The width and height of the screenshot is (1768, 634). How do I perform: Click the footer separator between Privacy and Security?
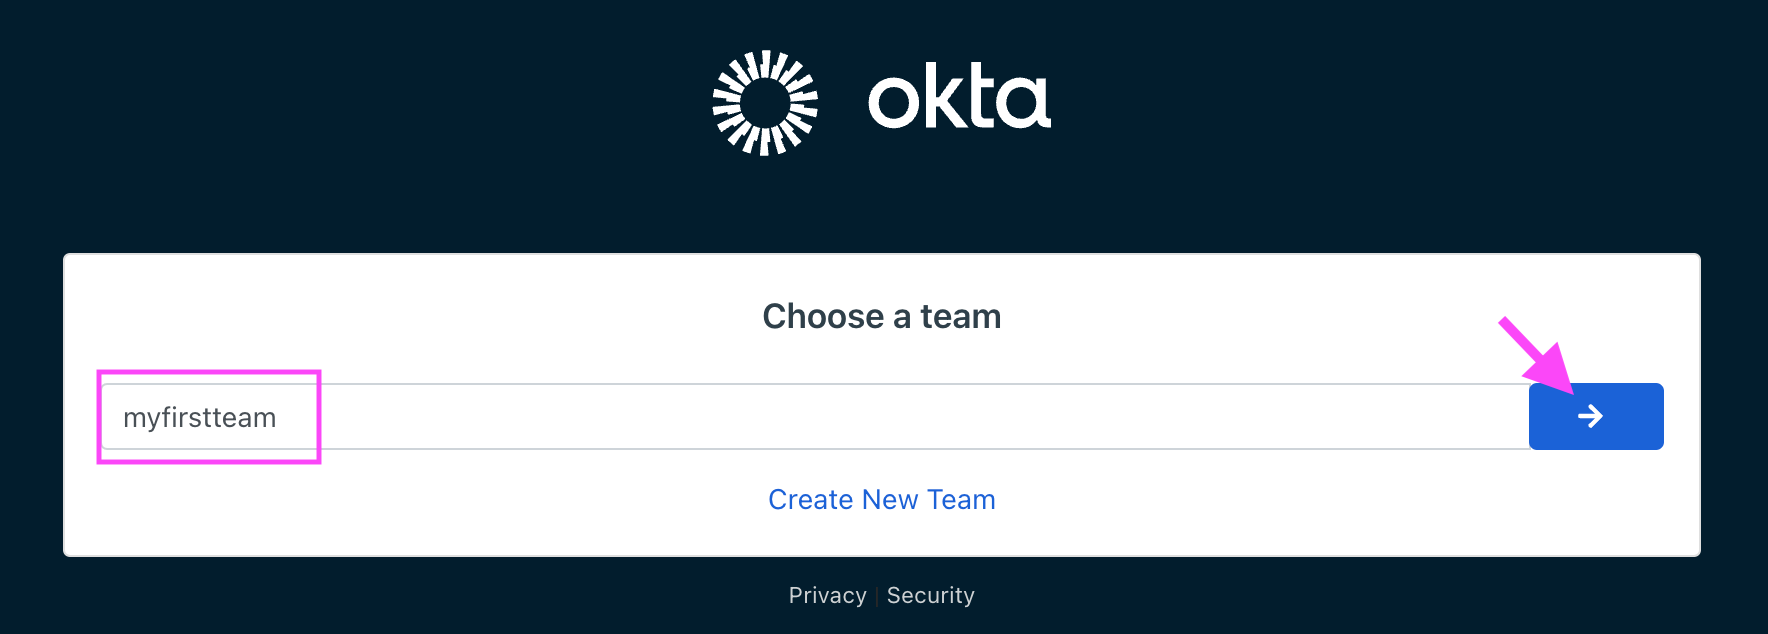(876, 595)
